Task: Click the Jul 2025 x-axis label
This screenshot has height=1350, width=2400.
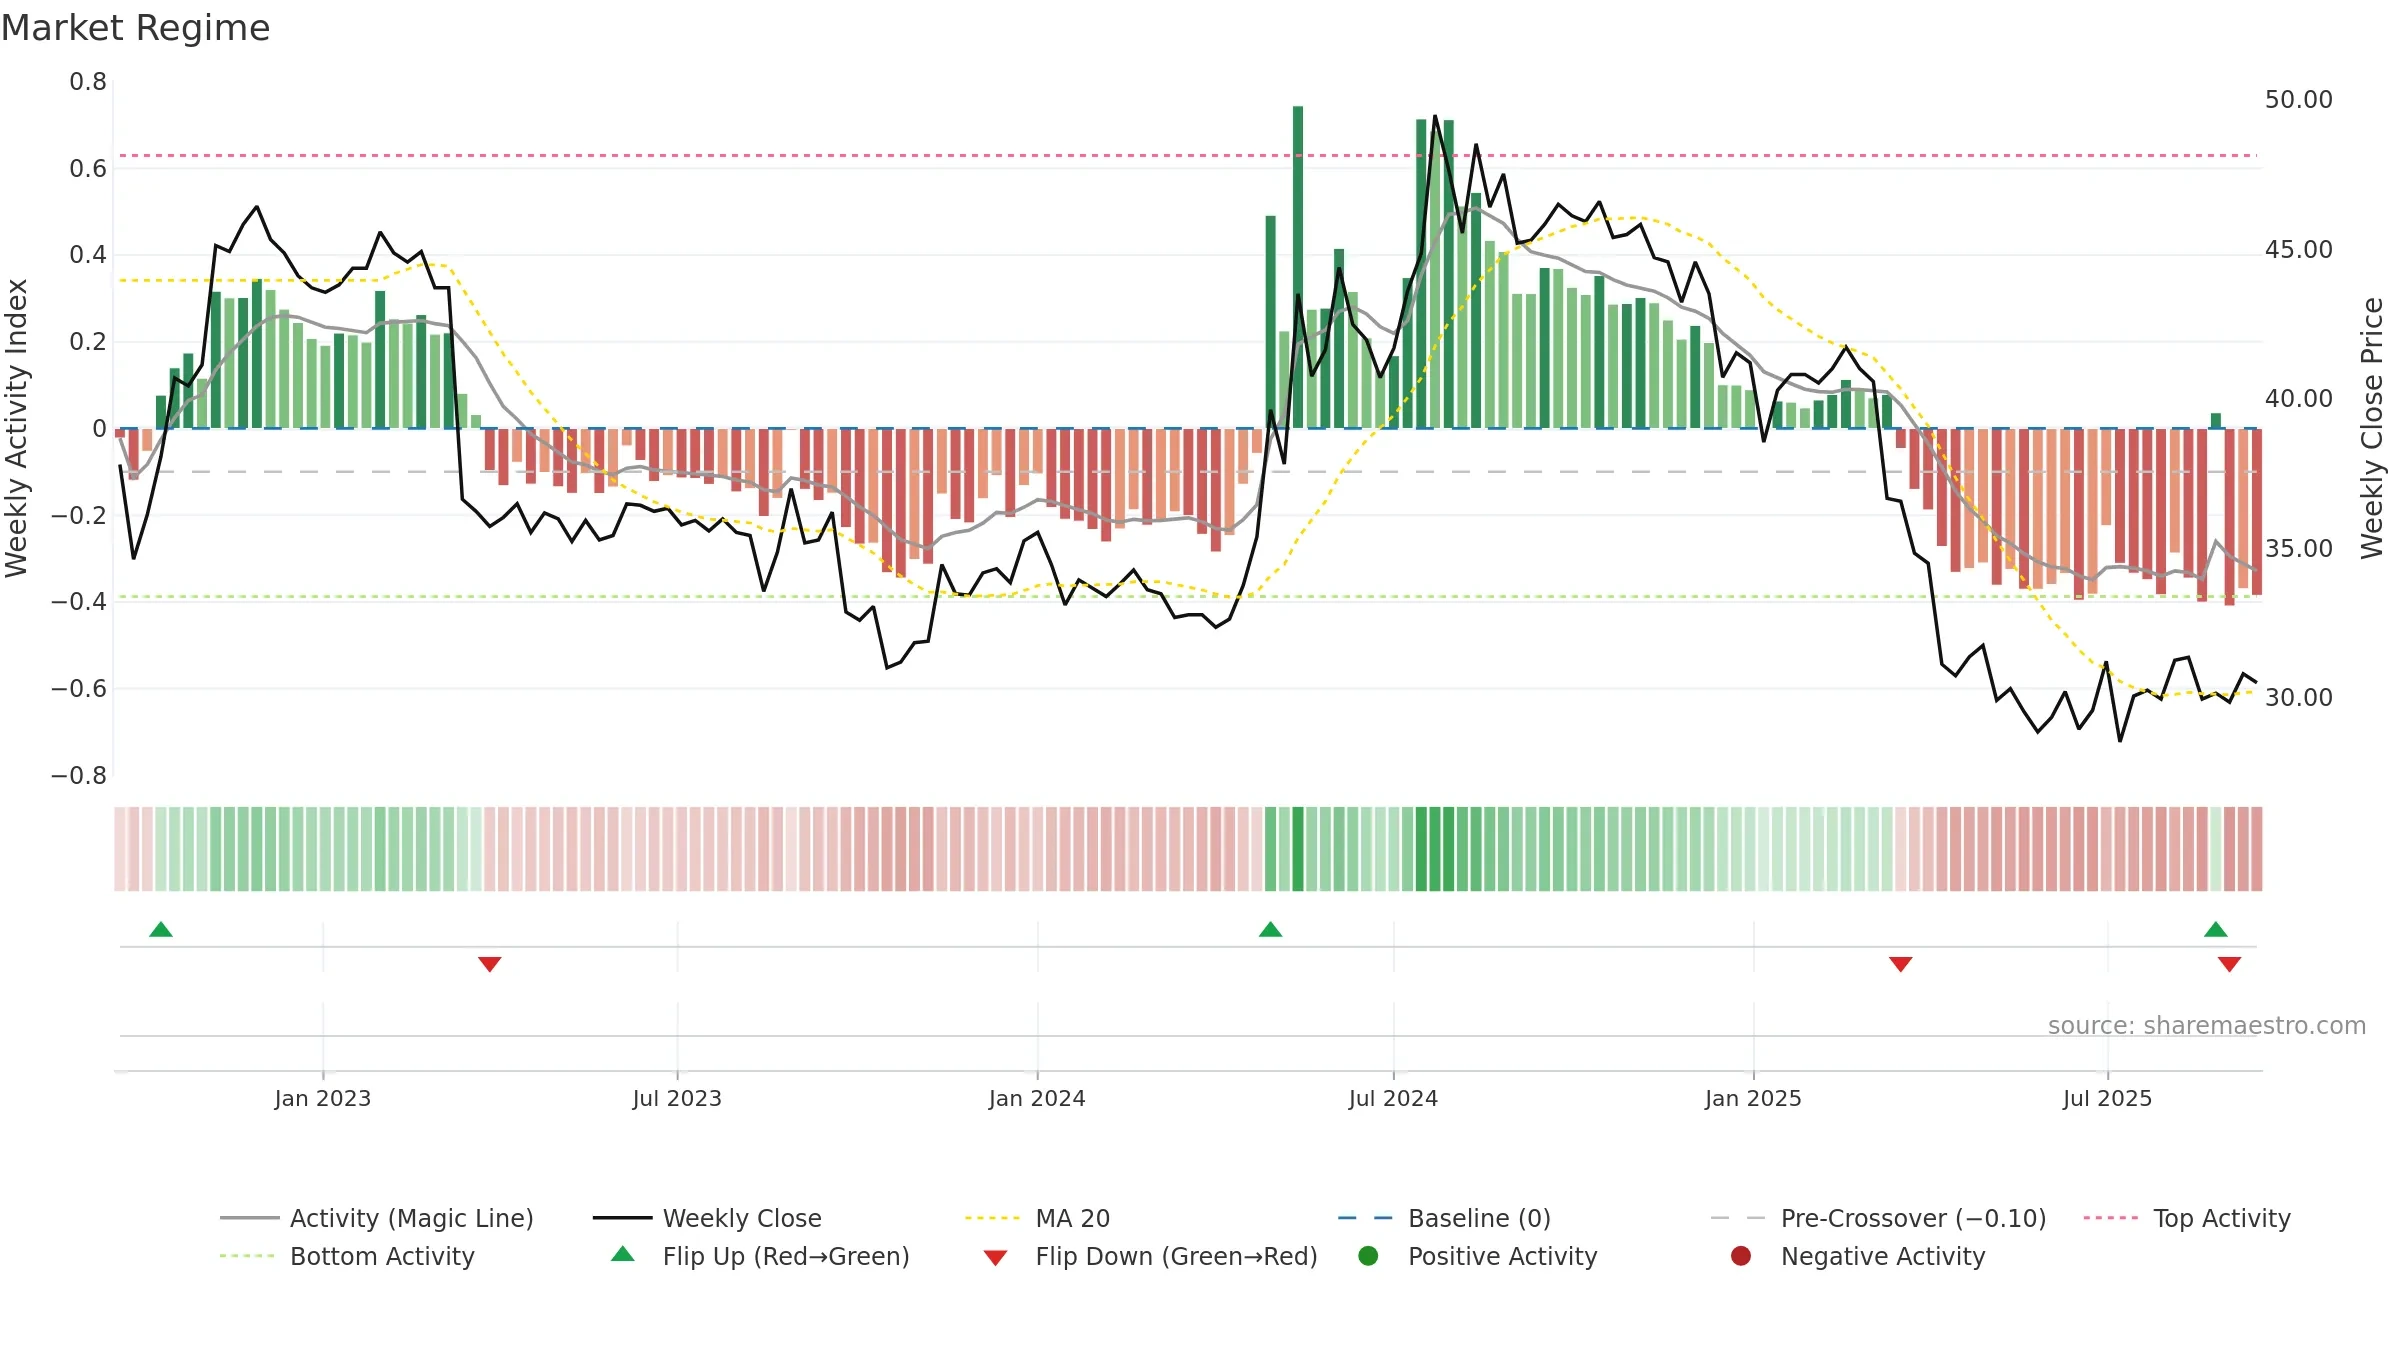Action: pos(2107,1099)
